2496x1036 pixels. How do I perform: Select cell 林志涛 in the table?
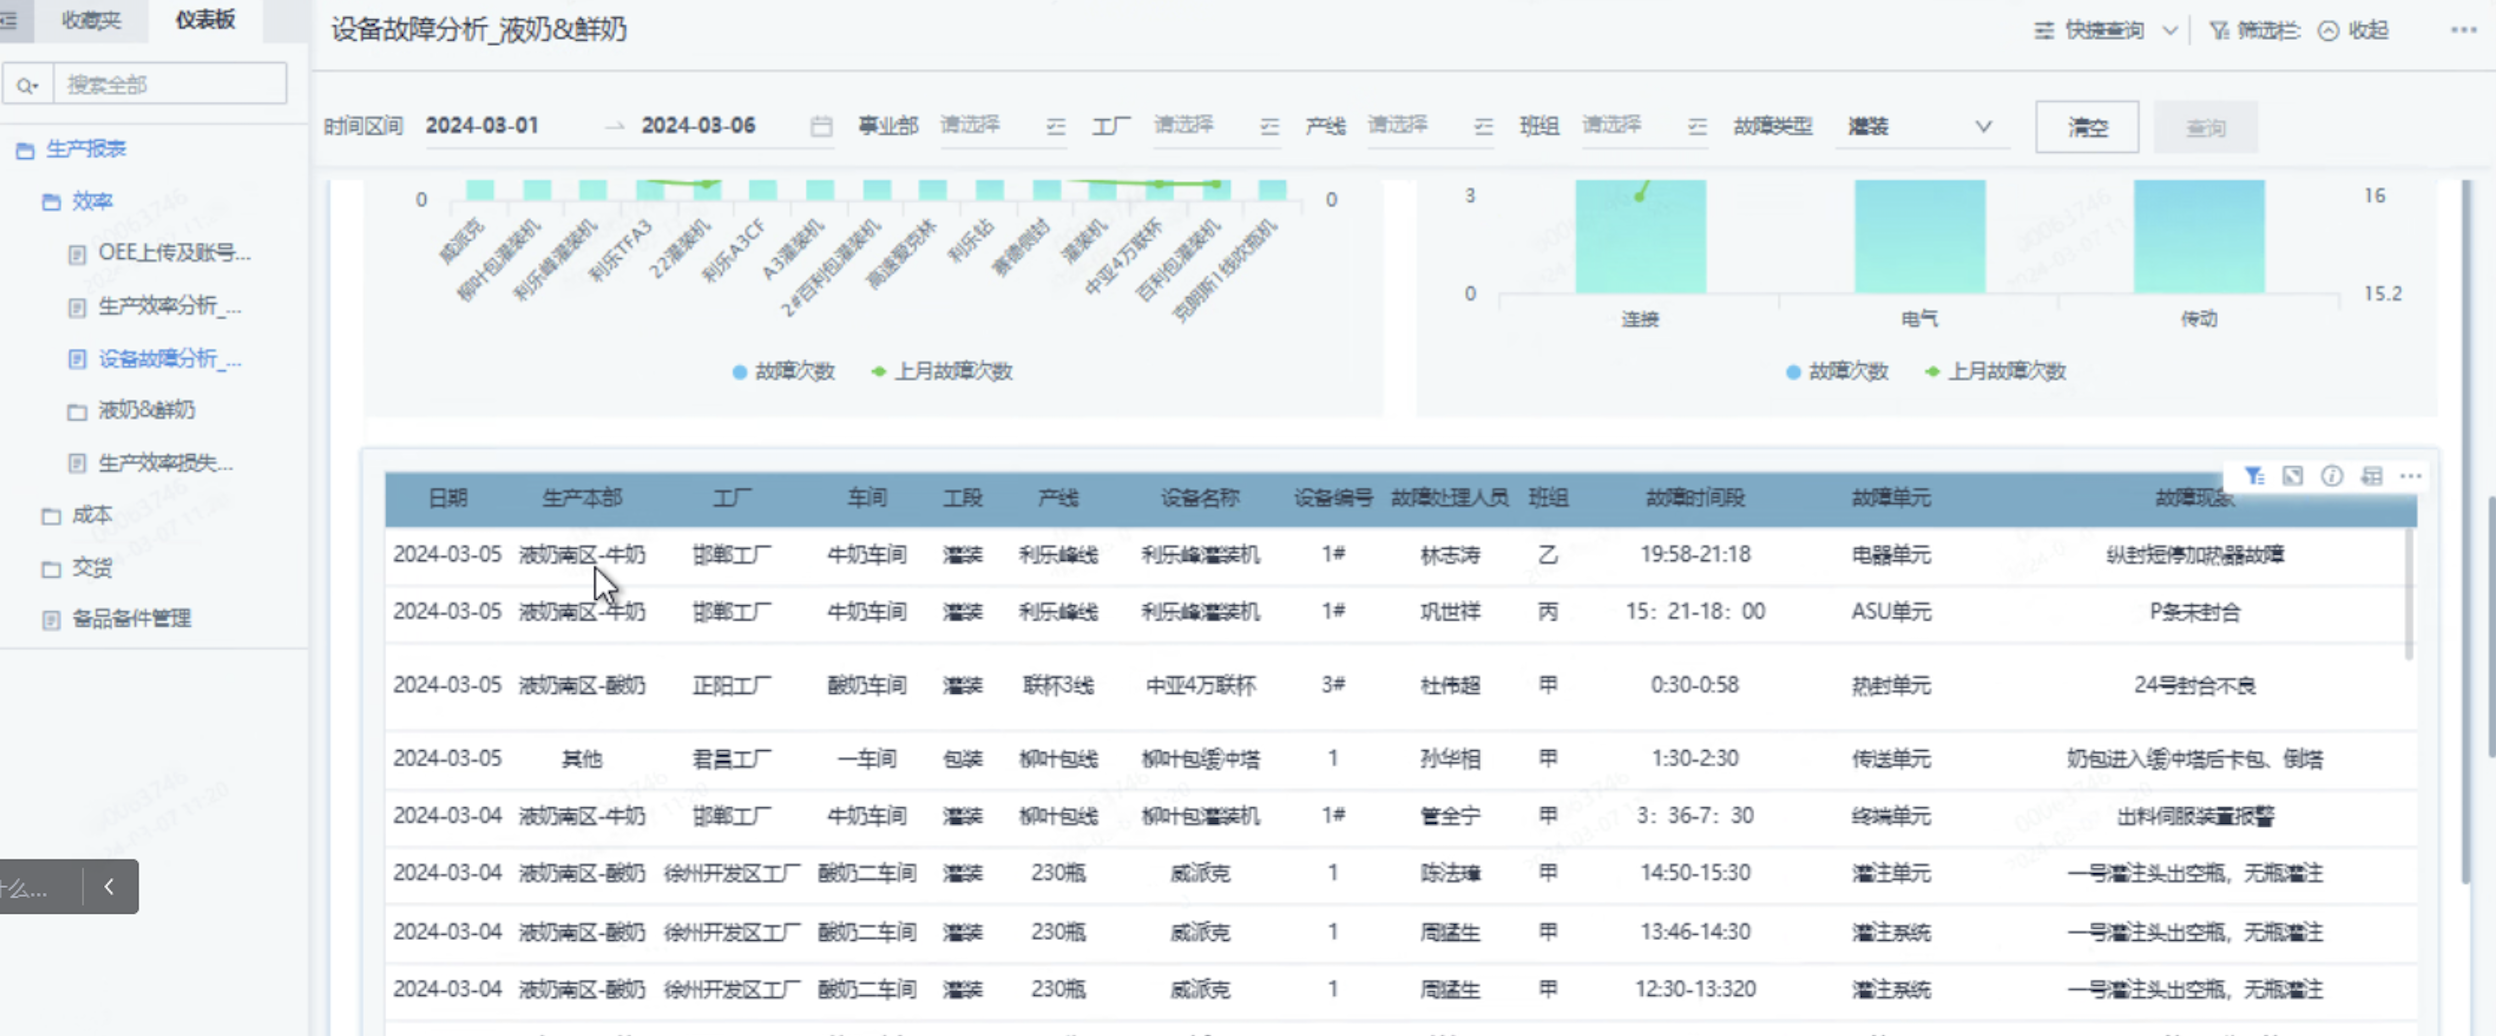(1449, 555)
